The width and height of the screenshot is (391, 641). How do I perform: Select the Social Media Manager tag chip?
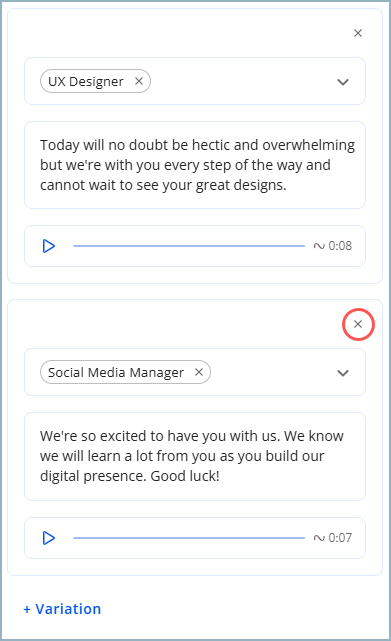[116, 372]
